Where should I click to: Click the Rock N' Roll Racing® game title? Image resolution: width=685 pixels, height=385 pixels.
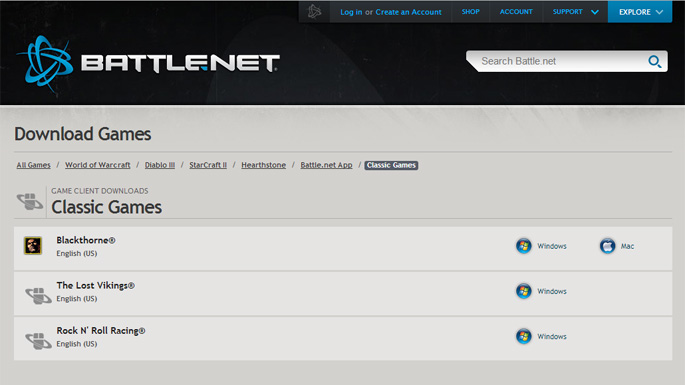[x=100, y=331]
